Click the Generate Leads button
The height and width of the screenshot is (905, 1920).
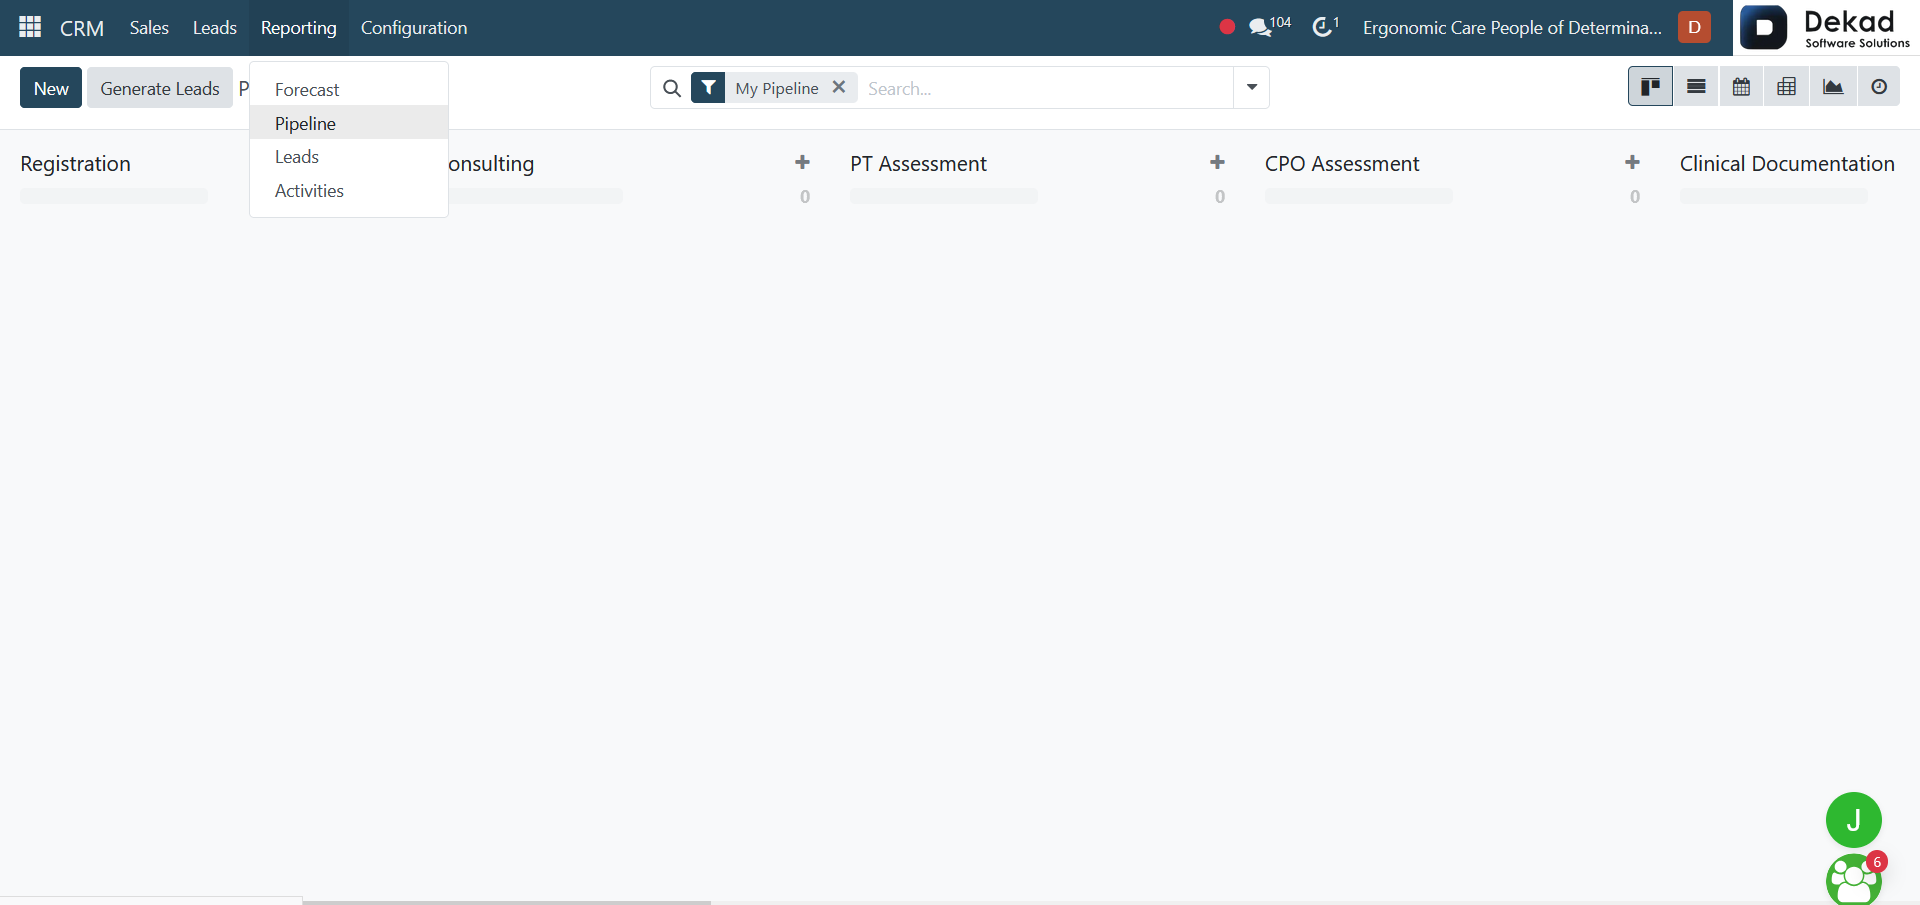click(160, 88)
